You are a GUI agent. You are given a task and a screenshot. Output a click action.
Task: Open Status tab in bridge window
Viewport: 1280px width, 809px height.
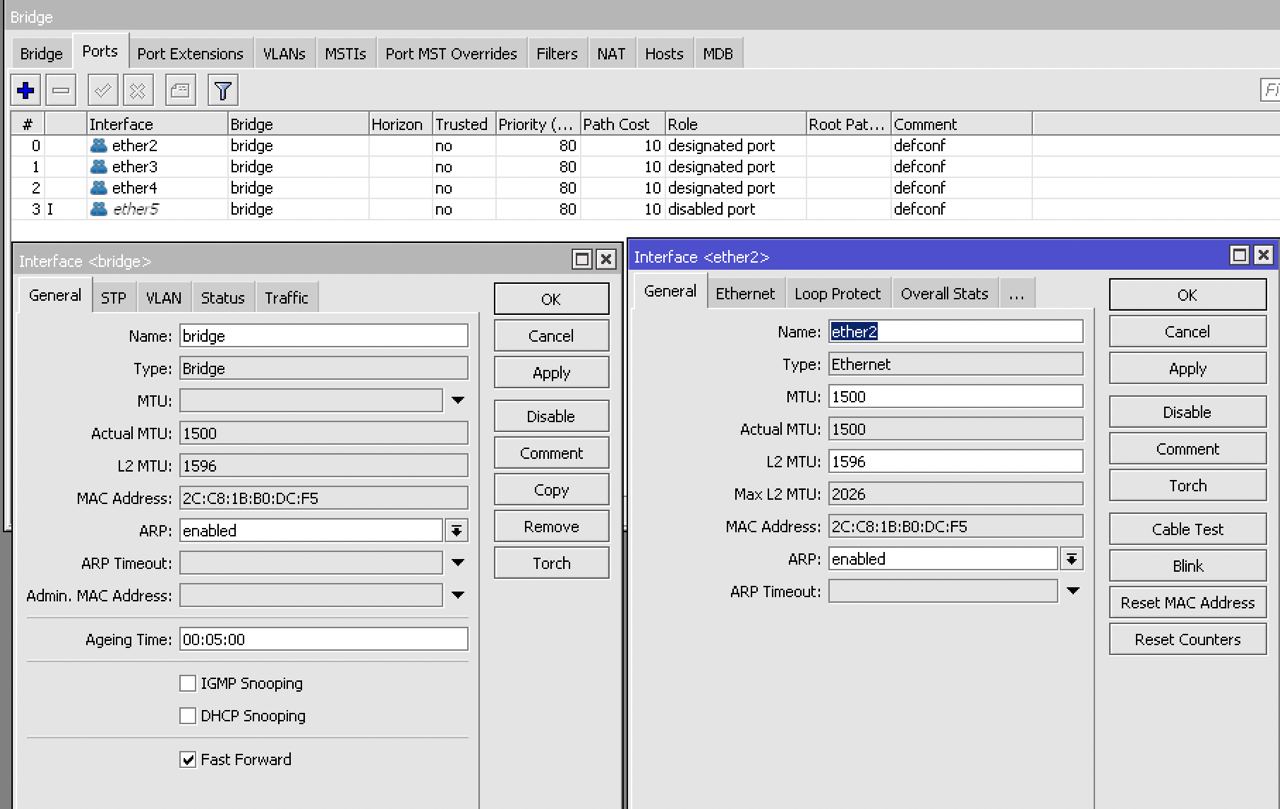223,297
